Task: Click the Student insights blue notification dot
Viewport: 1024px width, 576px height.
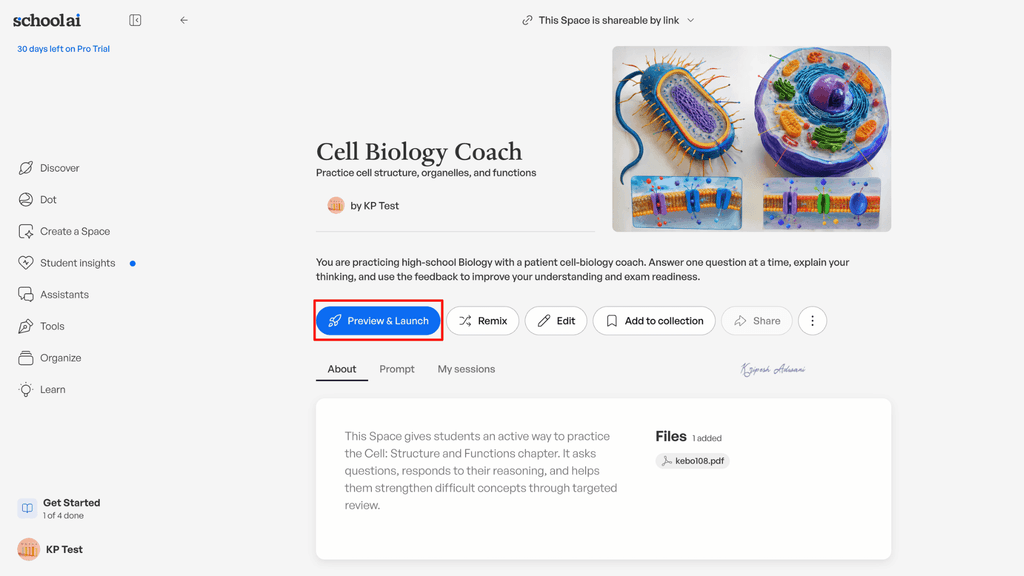Action: pos(133,263)
